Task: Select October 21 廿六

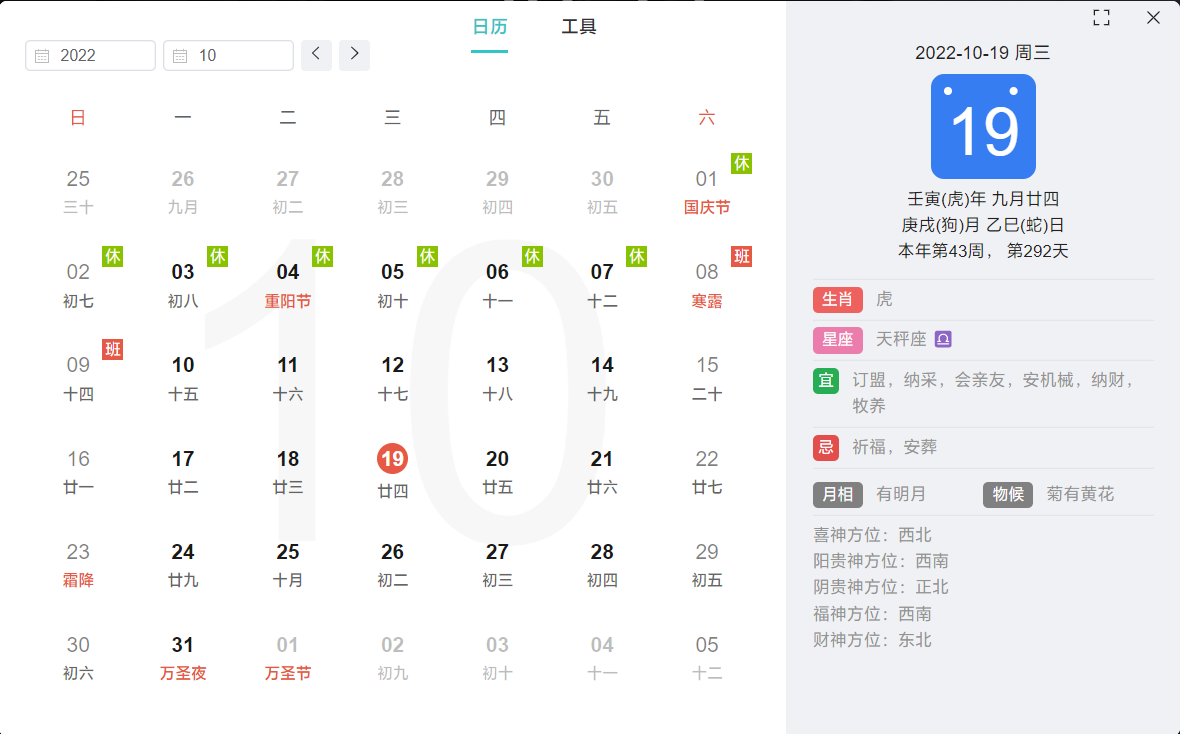Action: 602,471
